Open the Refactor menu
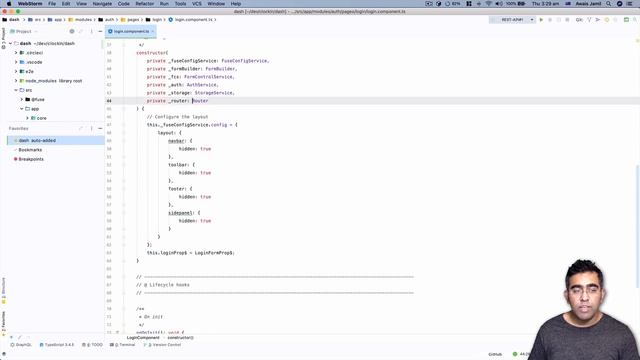This screenshot has height=360, width=640. [144, 4]
